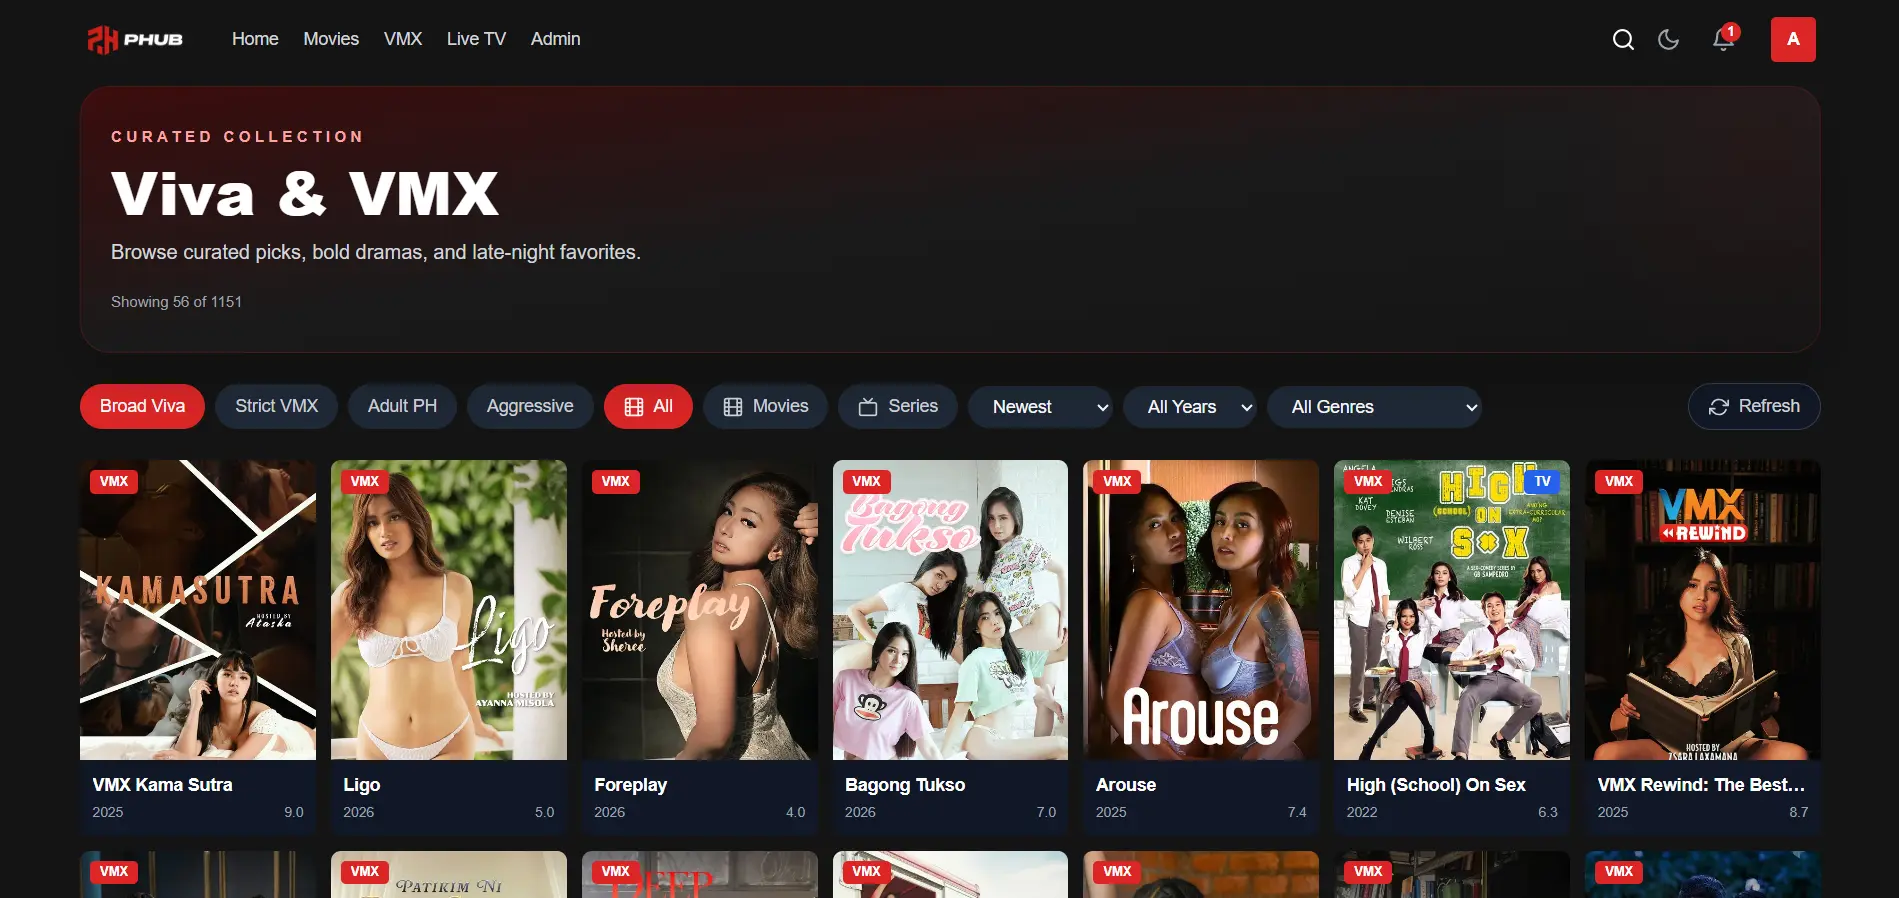Click the VMX badge on Kama Sutra card

[114, 481]
